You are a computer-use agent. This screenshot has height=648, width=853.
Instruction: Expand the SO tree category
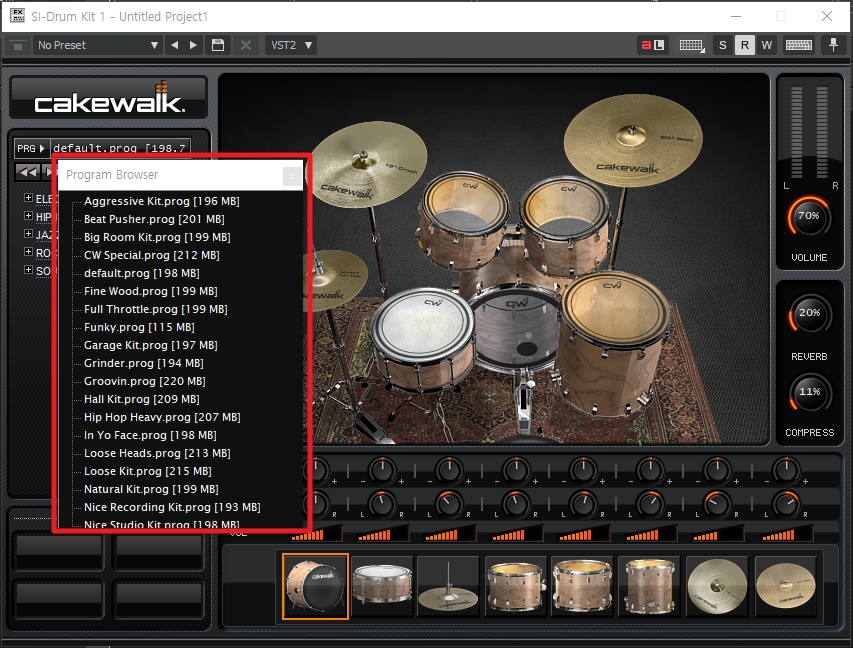coord(28,270)
